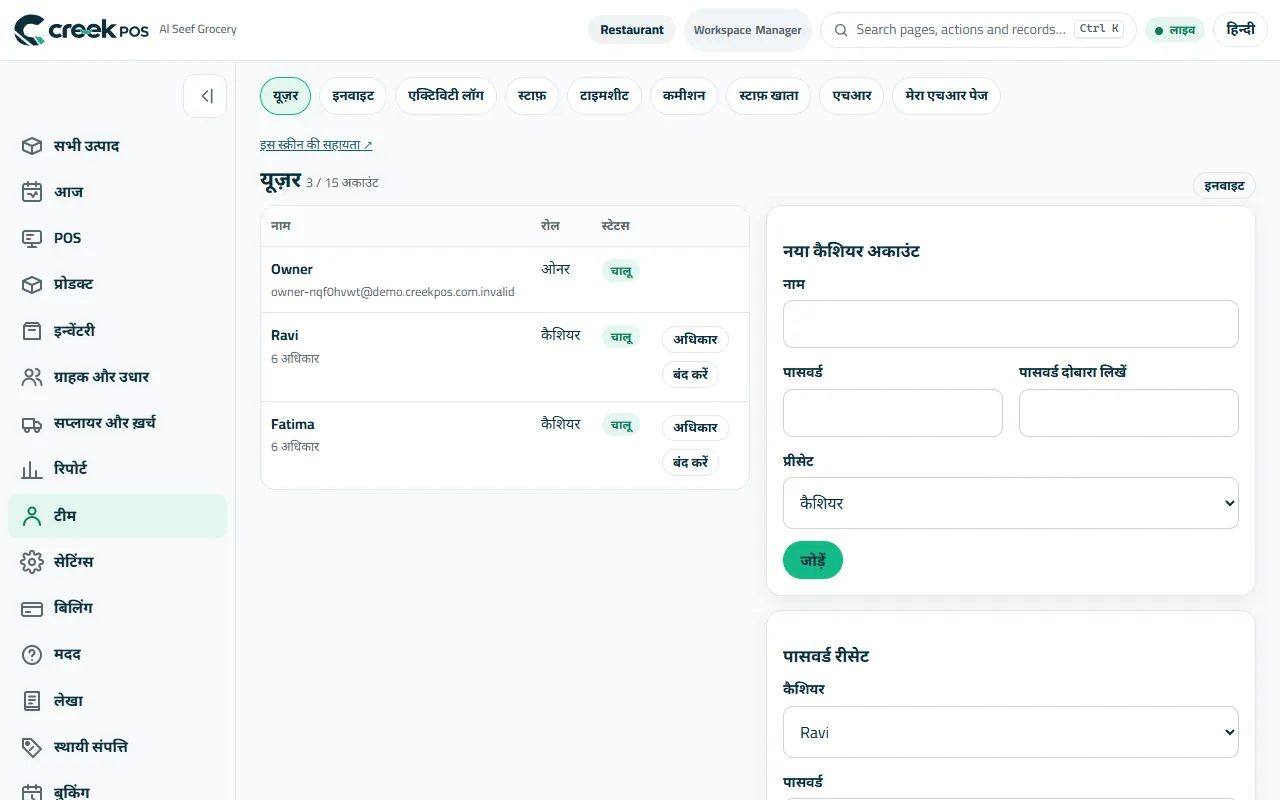Click the इनवाइट button above the form
The width and height of the screenshot is (1280, 800).
[1224, 185]
